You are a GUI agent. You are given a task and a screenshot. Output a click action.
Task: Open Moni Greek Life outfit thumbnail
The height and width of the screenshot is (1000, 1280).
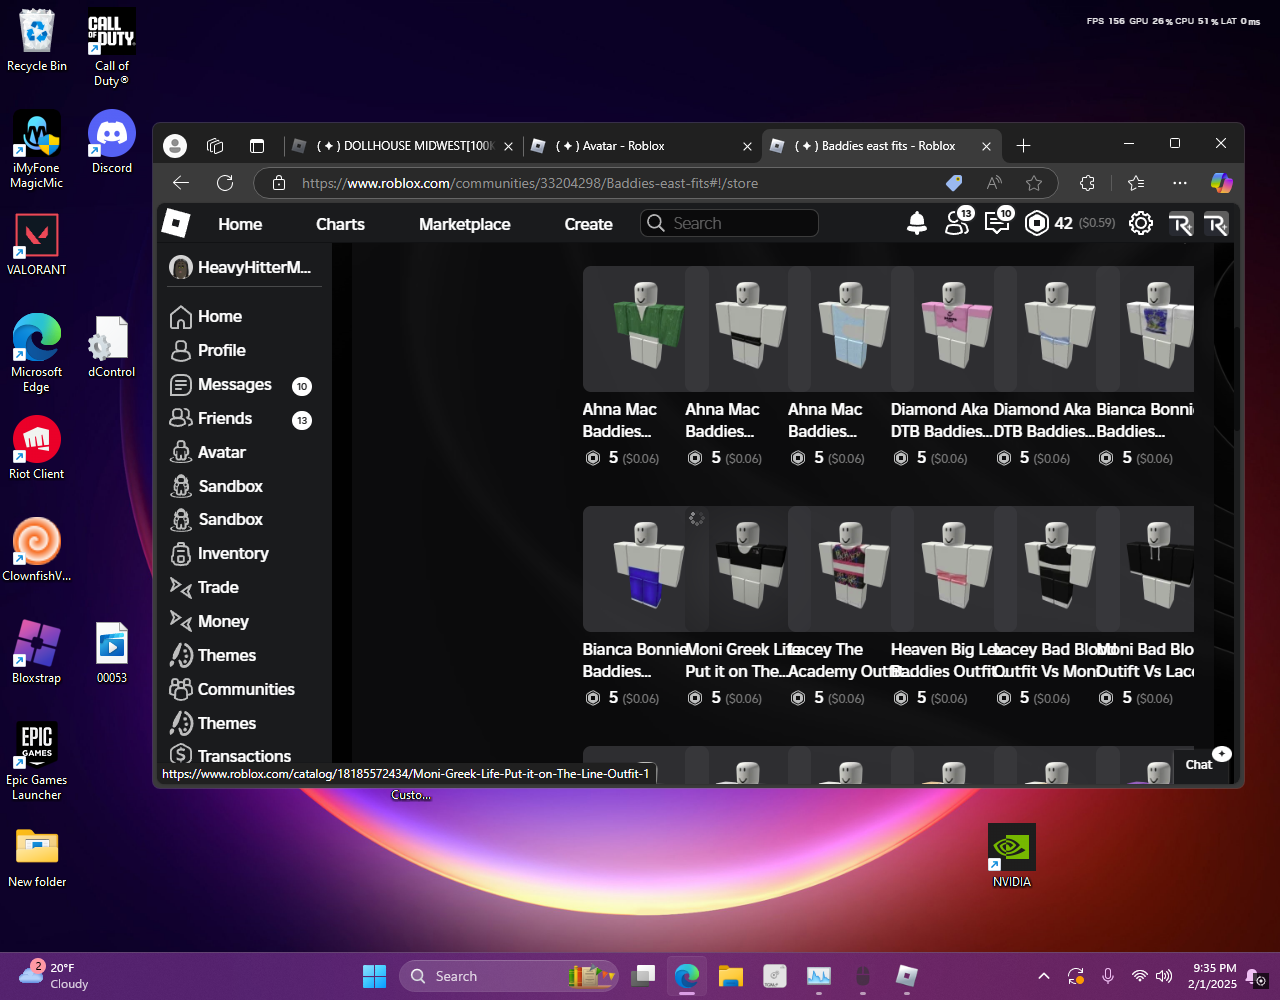pyautogui.click(x=748, y=568)
